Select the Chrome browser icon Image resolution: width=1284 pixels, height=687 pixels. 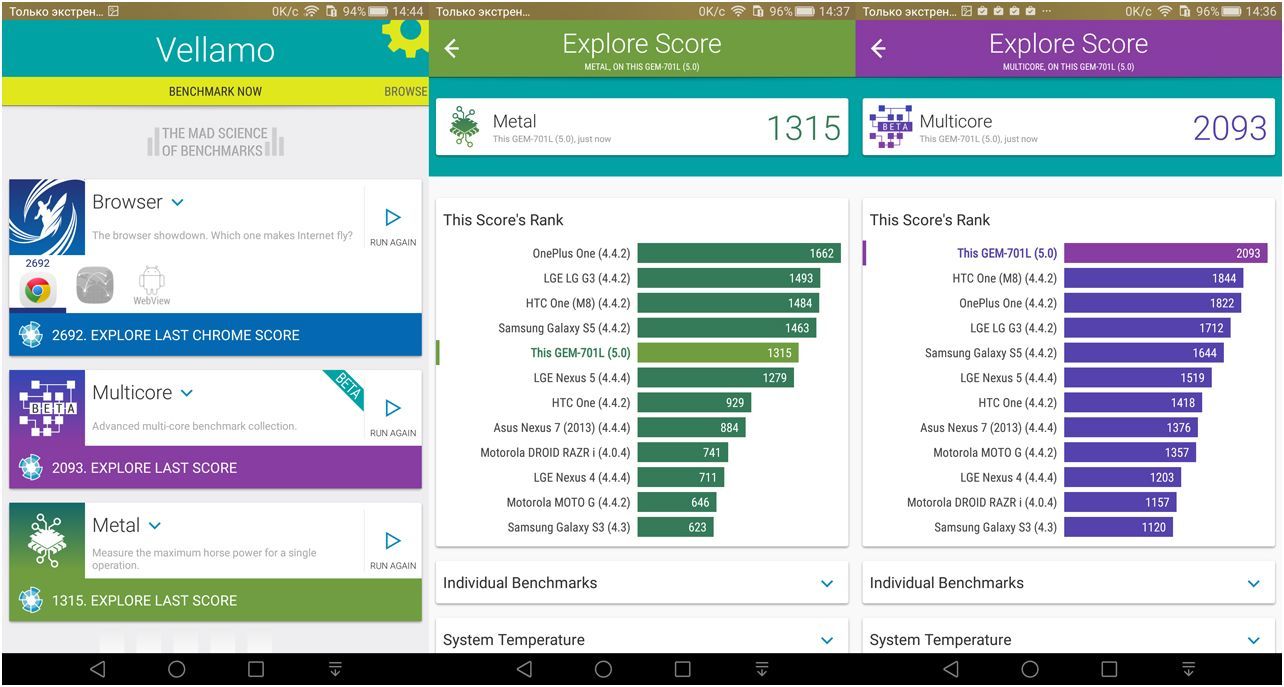pyautogui.click(x=38, y=289)
